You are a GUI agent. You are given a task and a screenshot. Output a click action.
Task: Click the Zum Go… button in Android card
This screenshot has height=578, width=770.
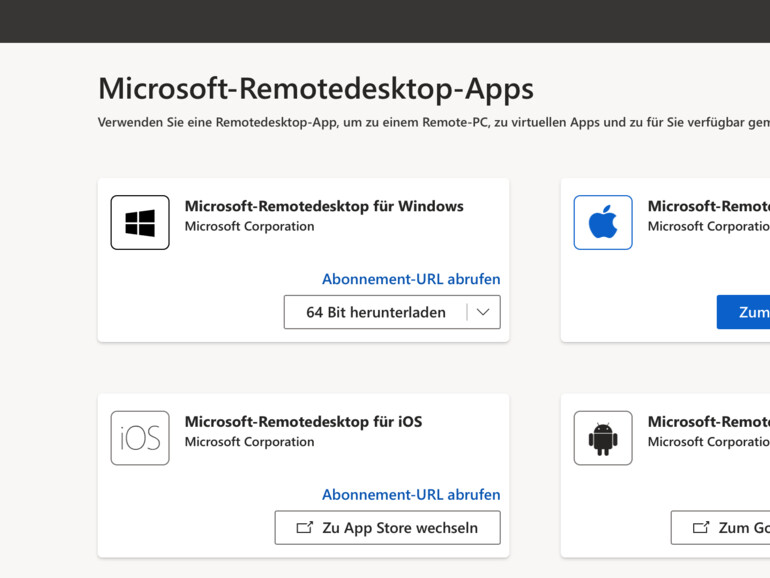720,527
